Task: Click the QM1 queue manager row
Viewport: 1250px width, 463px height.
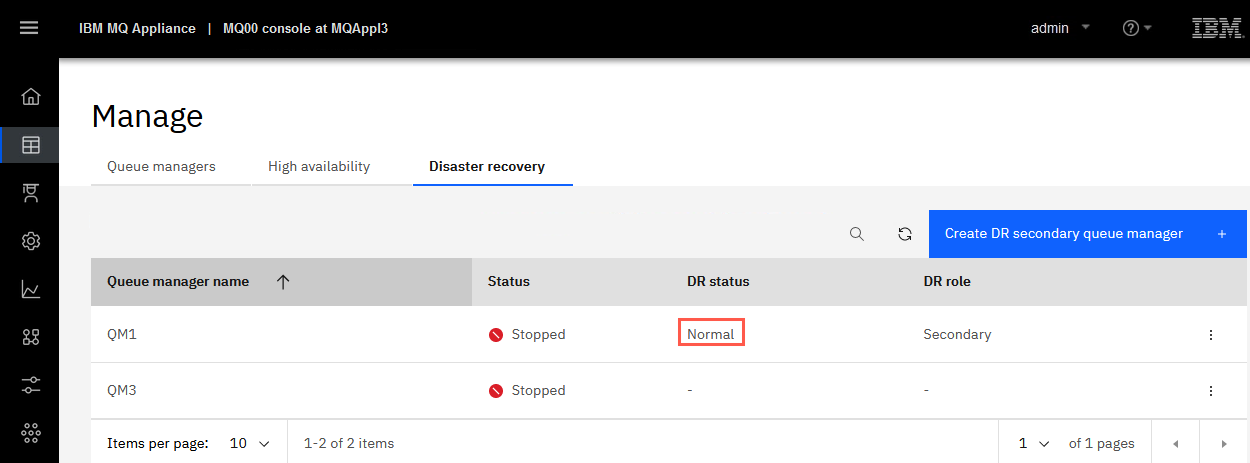Action: click(668, 335)
